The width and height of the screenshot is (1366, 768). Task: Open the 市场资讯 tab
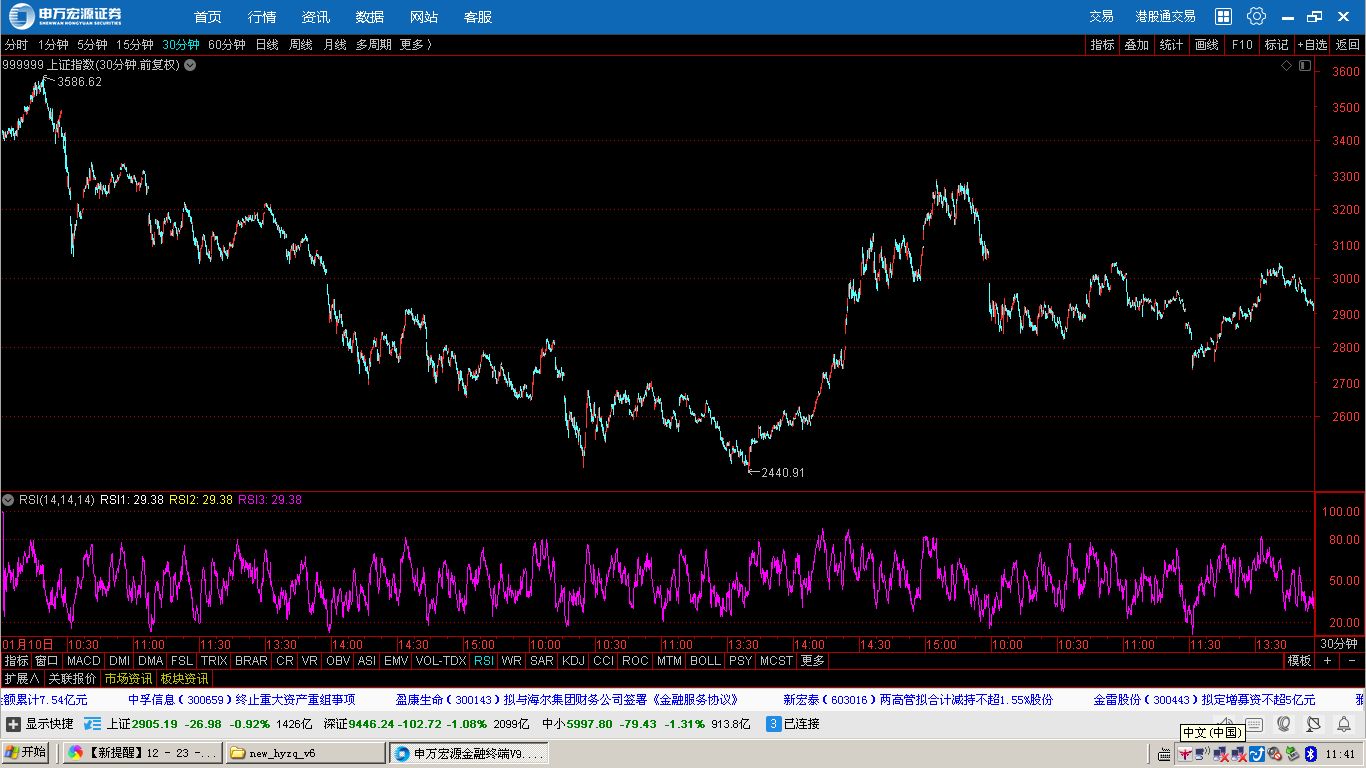coord(128,679)
